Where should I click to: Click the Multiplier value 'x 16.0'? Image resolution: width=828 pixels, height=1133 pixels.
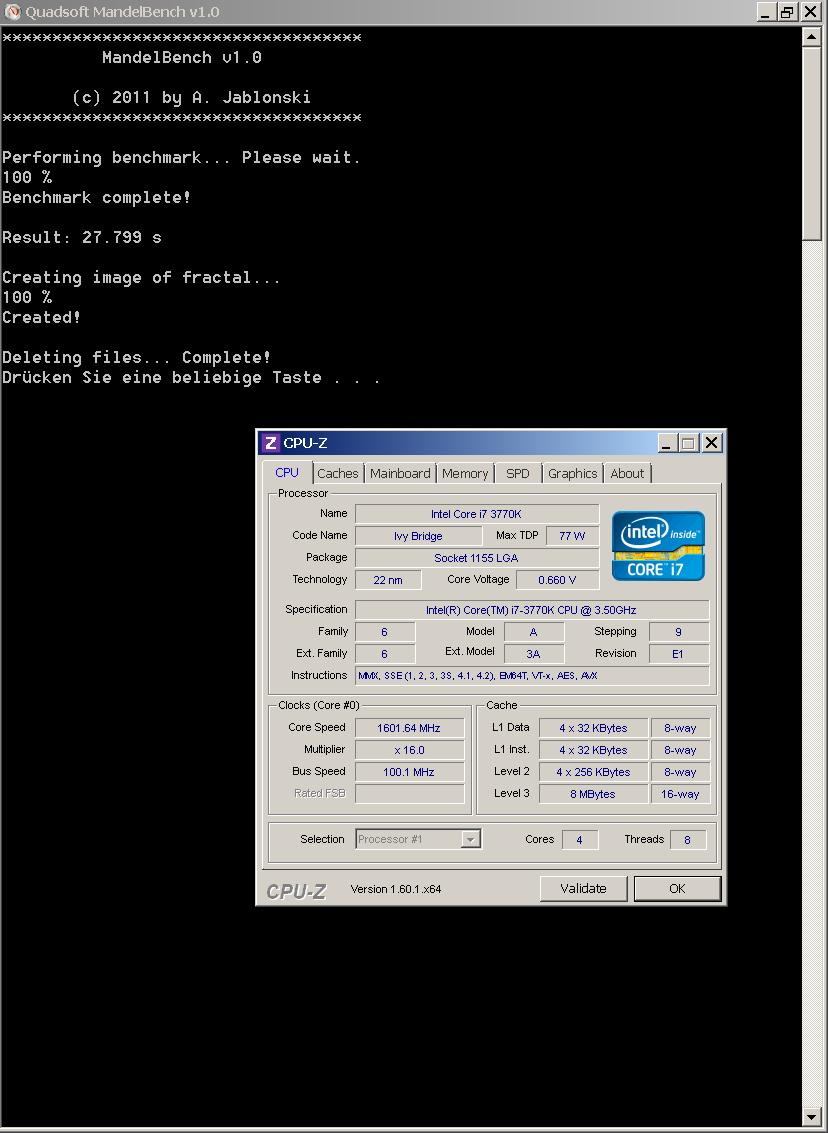pyautogui.click(x=410, y=750)
